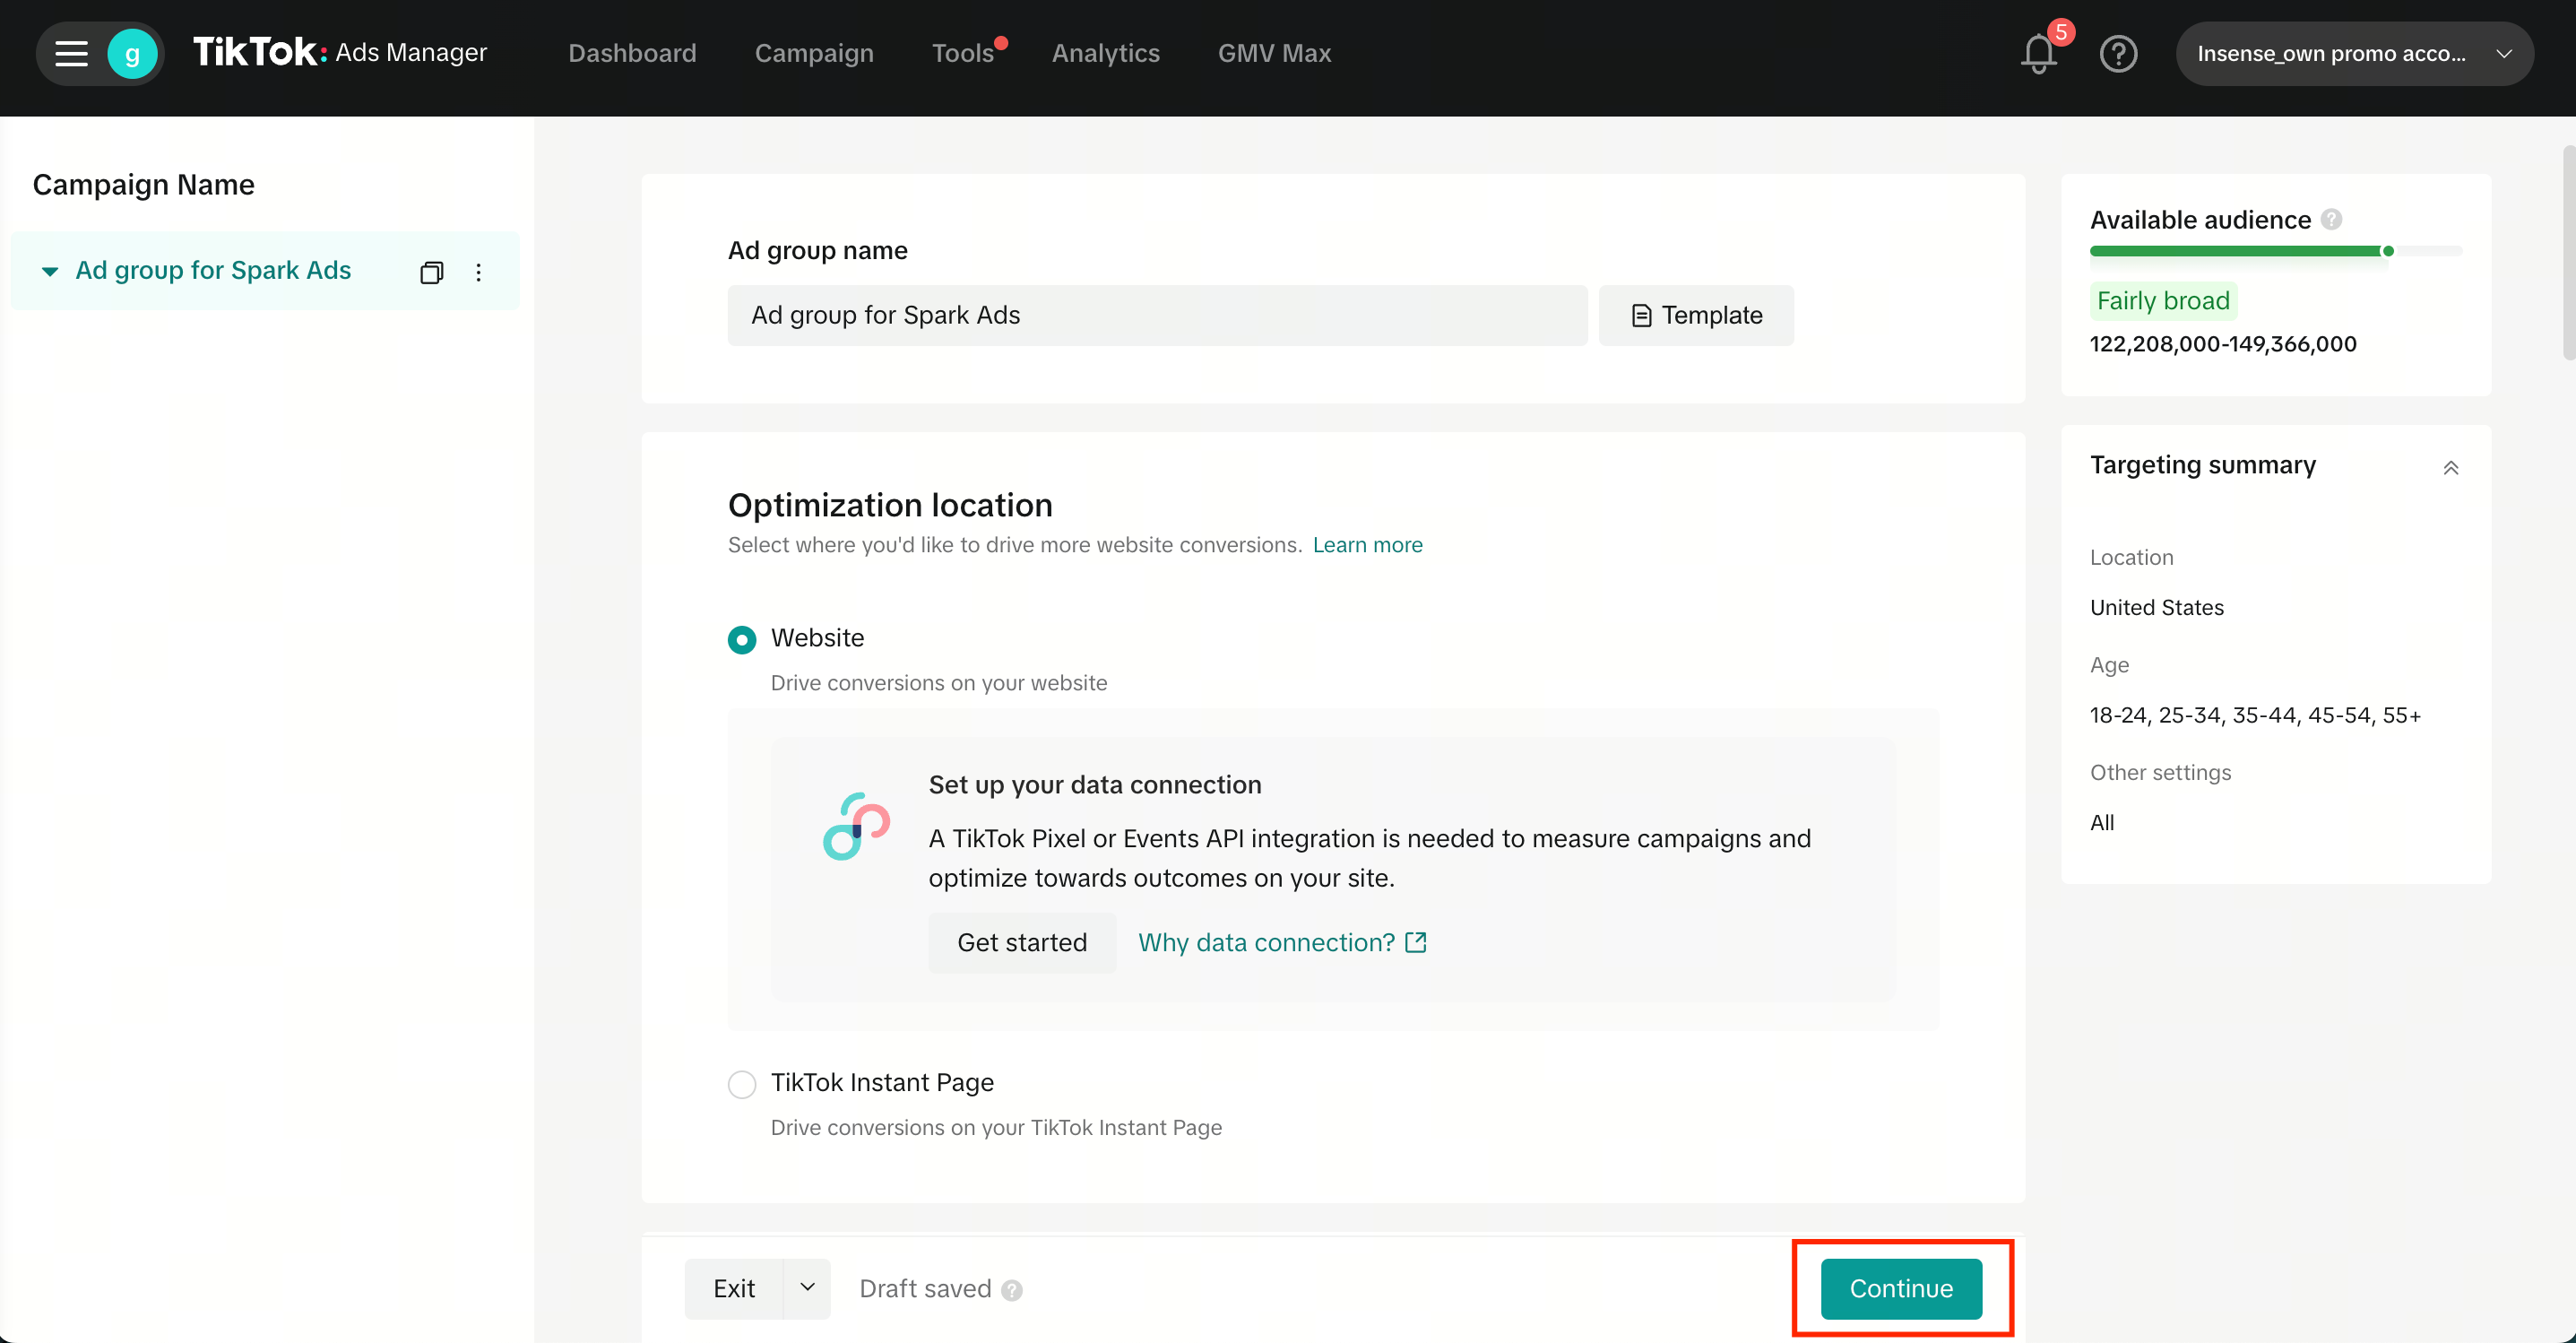The width and height of the screenshot is (2576, 1343).
Task: Open the Analytics menu
Action: [x=1105, y=53]
